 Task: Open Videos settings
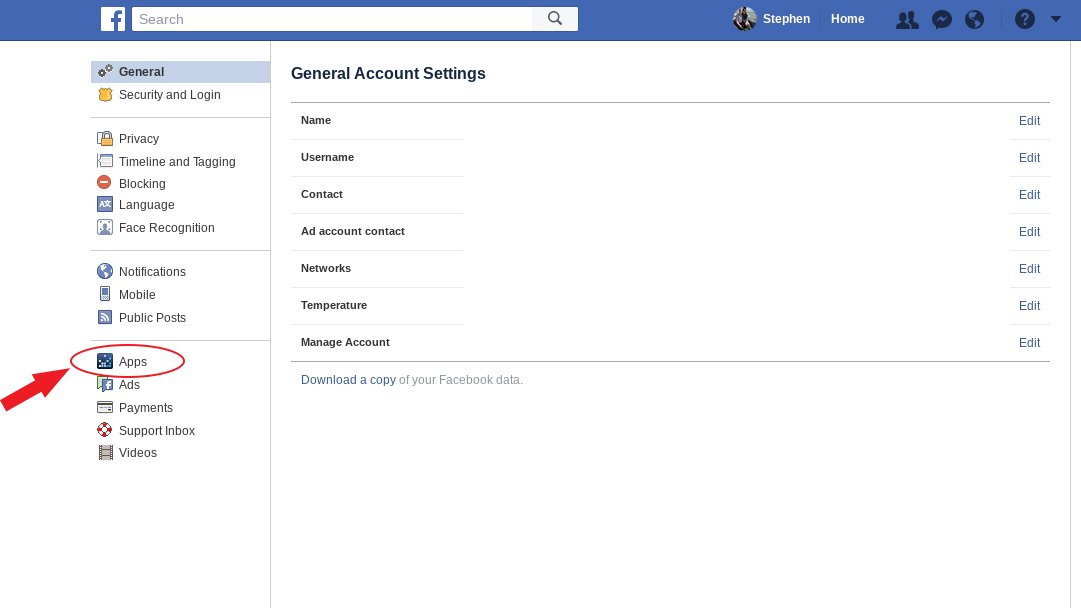point(138,453)
